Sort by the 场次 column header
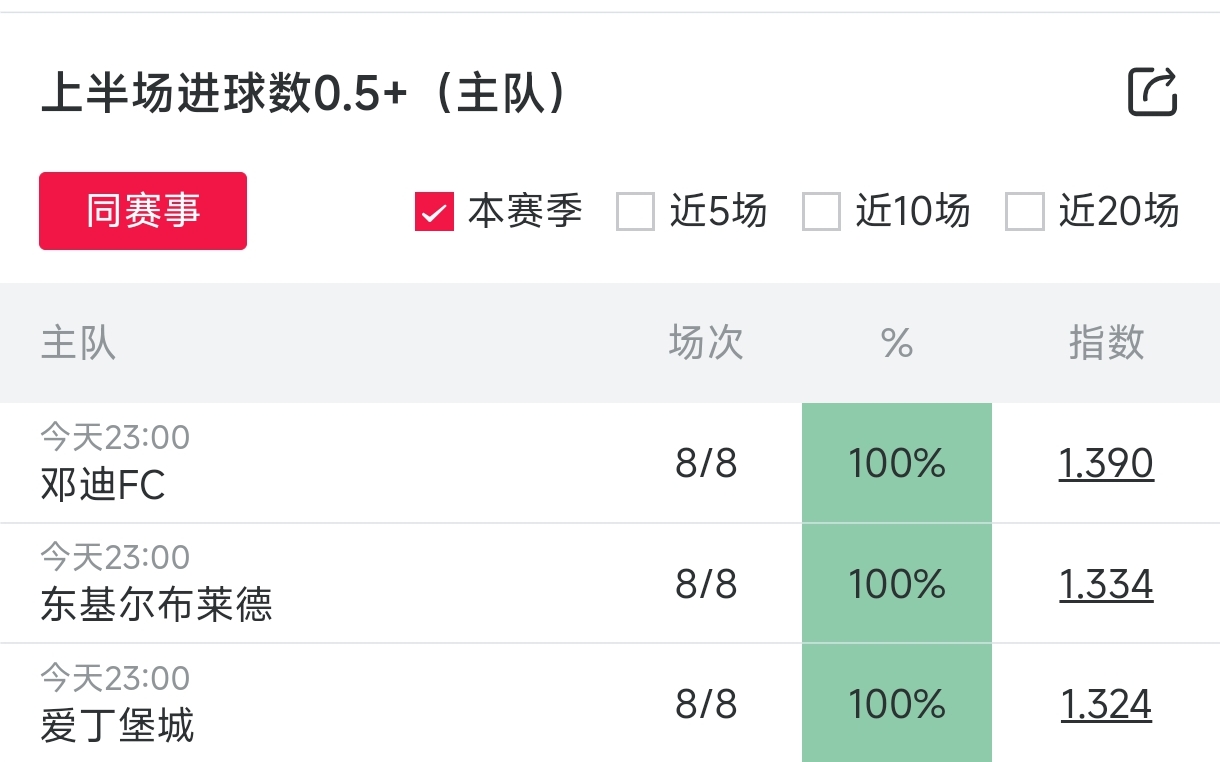The image size is (1220, 762). pos(706,343)
